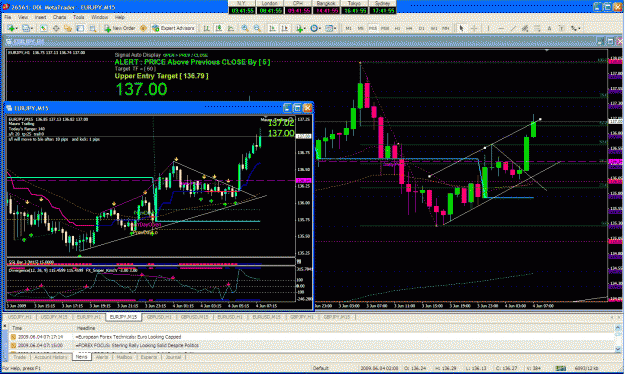The image size is (625, 374).
Task: Close the terminal panel with X
Action: pyautogui.click(x=4, y=326)
